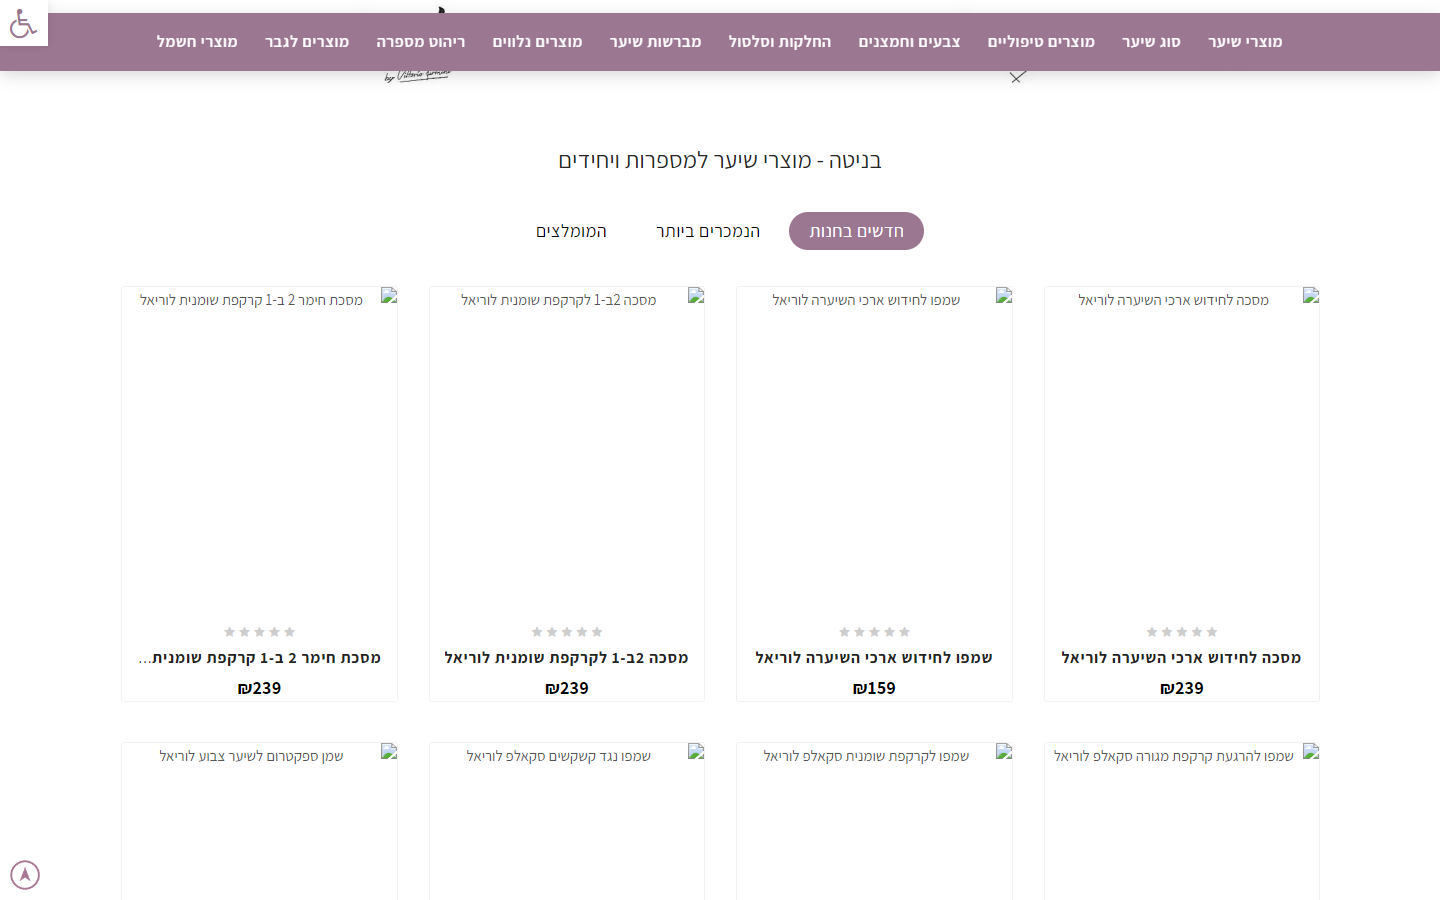Click the broken image icon of שמן ספקטרום לשיער צבוע
The image size is (1440, 900).
(389, 752)
